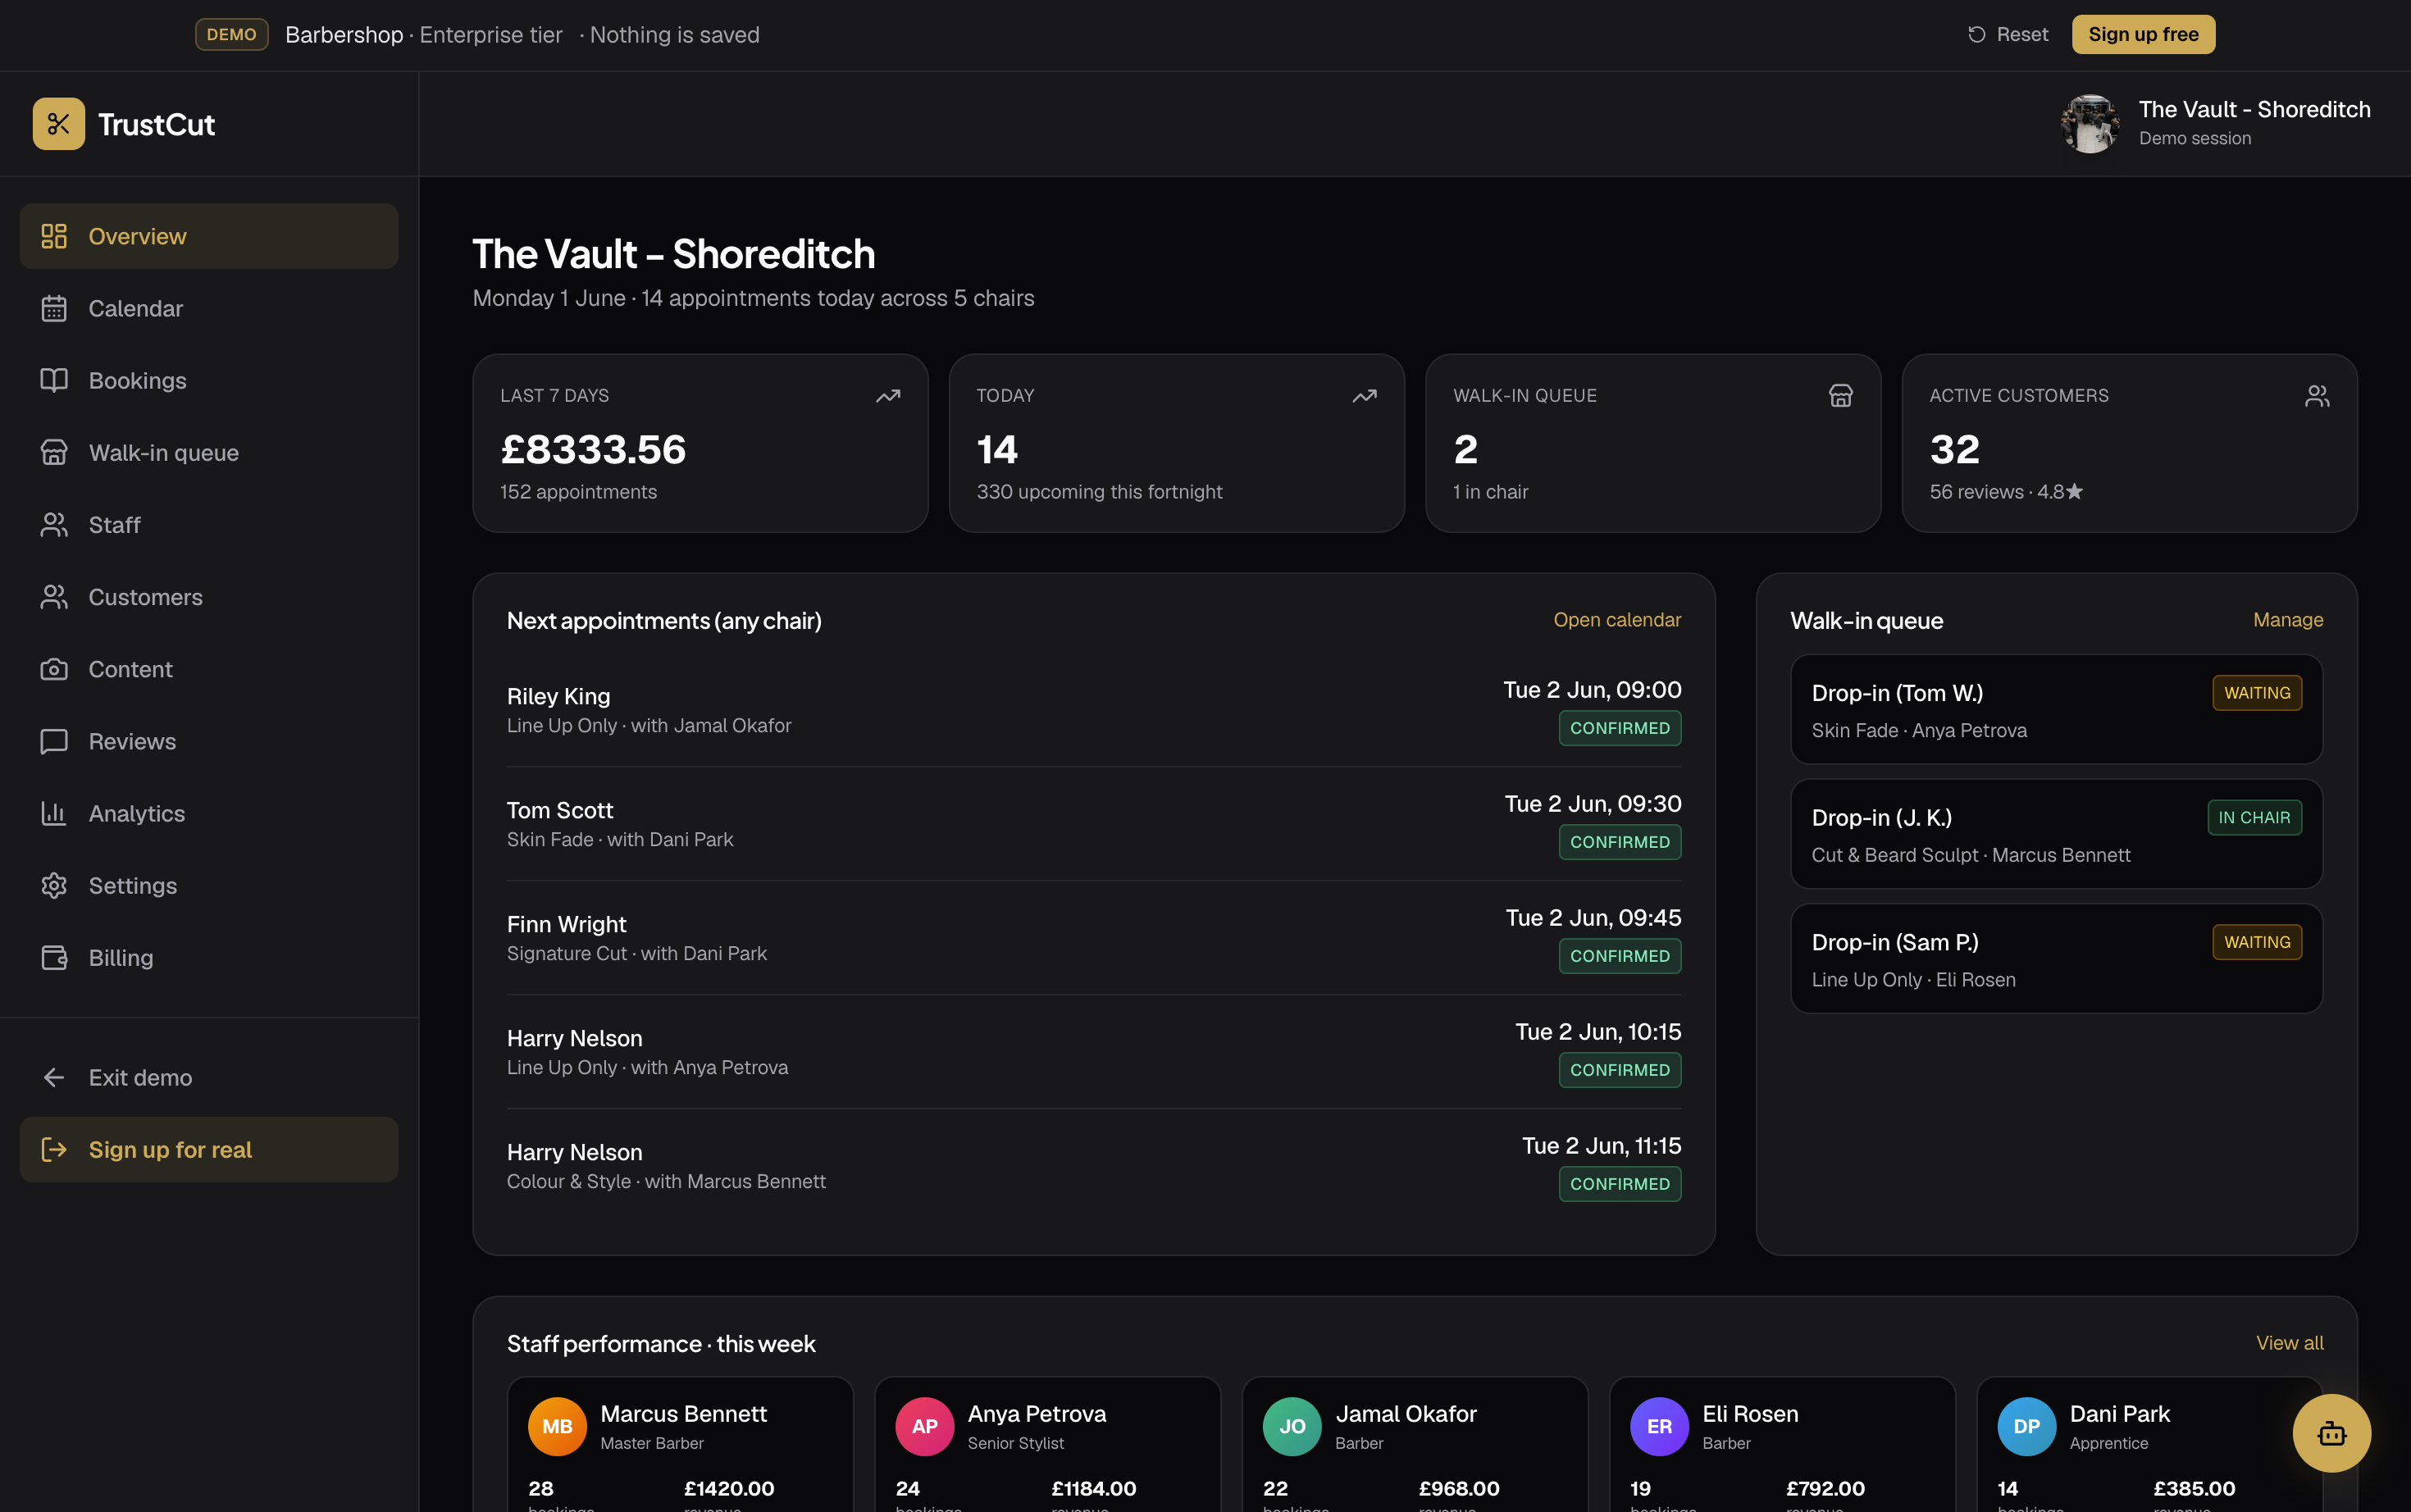Click Open calendar link
The image size is (2411, 1512).
1617,620
